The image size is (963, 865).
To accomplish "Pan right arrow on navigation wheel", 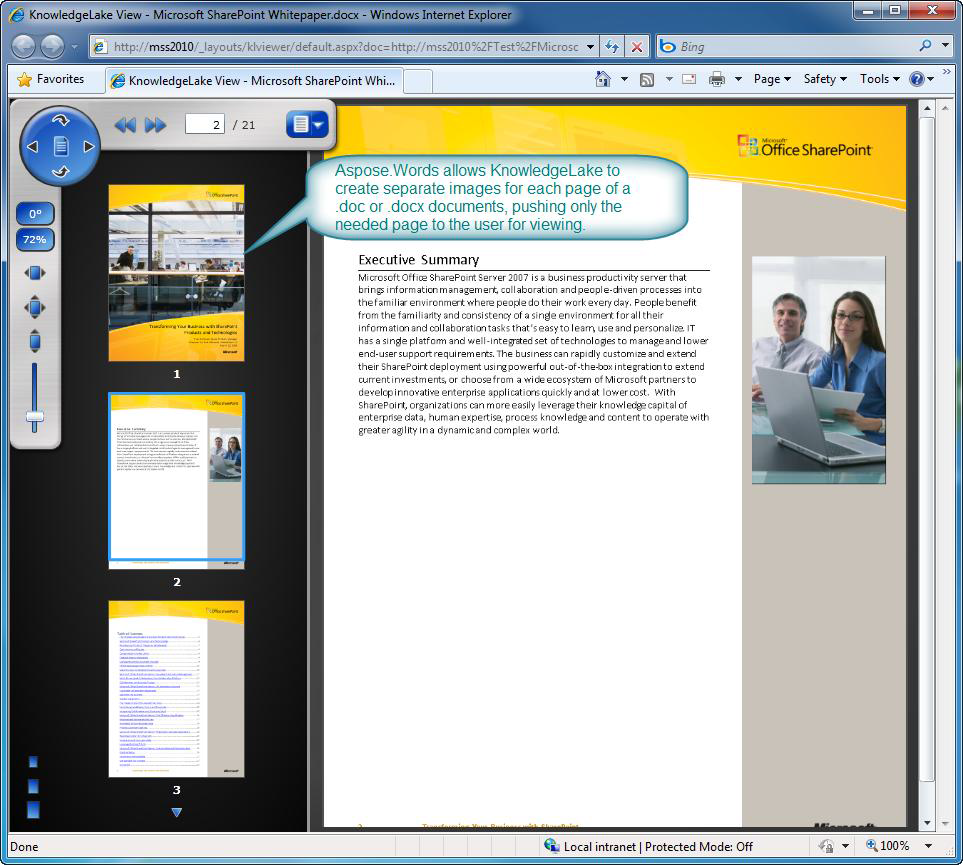I will tap(89, 146).
